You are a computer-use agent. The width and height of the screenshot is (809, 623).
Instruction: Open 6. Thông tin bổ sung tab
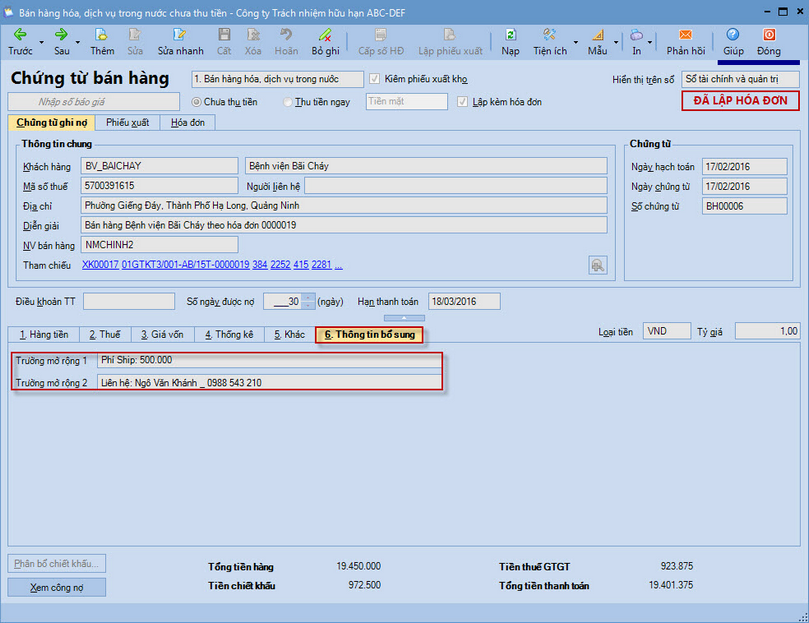369,334
